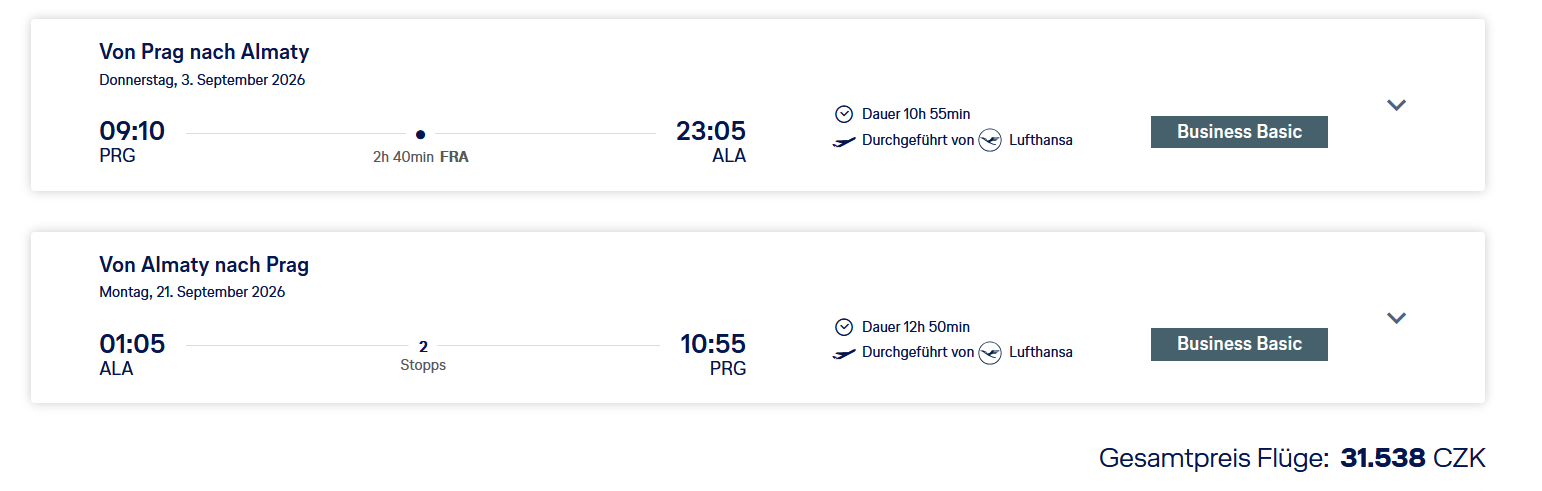Click the Von Almaty nach Prag heading
This screenshot has width=1542, height=491.
(x=204, y=265)
